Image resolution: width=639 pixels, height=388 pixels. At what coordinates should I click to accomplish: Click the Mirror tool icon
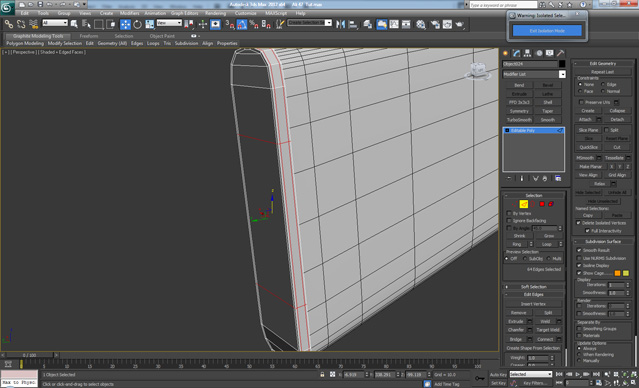point(340,24)
